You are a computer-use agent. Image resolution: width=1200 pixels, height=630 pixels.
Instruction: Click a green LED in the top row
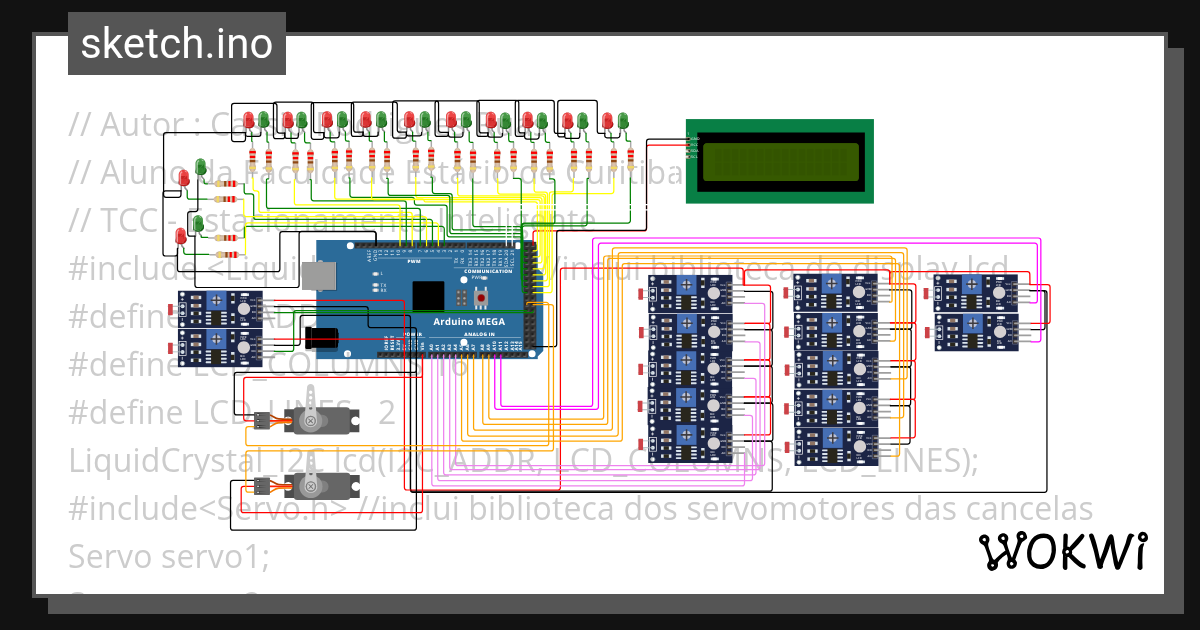pos(262,120)
